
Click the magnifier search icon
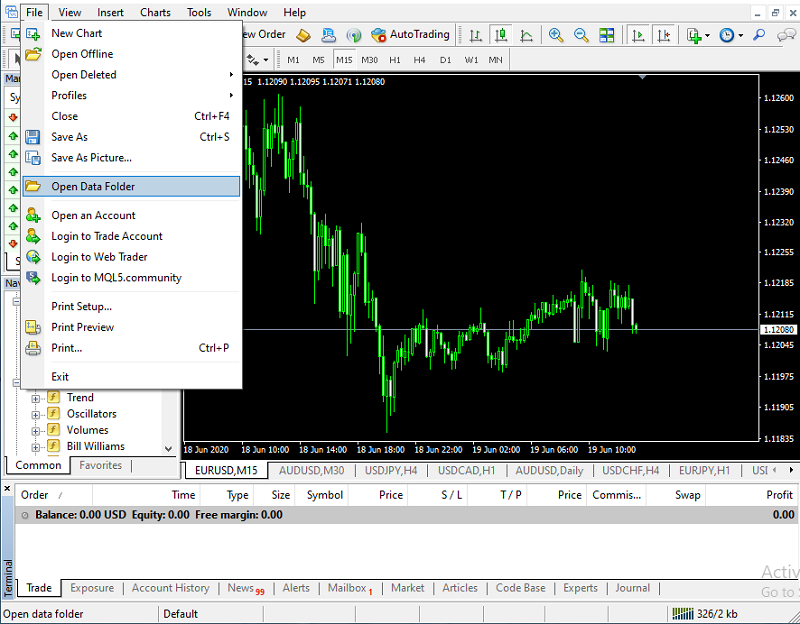(759, 35)
